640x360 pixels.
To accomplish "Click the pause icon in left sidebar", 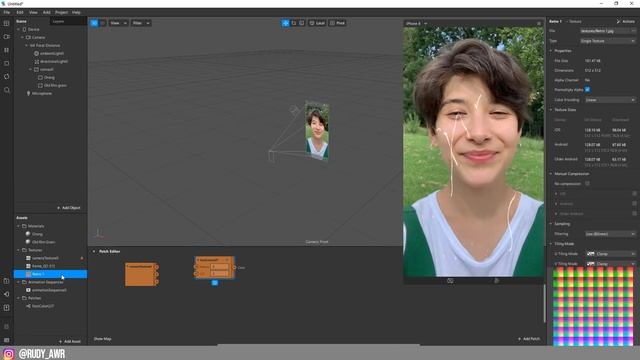I will [x=7, y=50].
